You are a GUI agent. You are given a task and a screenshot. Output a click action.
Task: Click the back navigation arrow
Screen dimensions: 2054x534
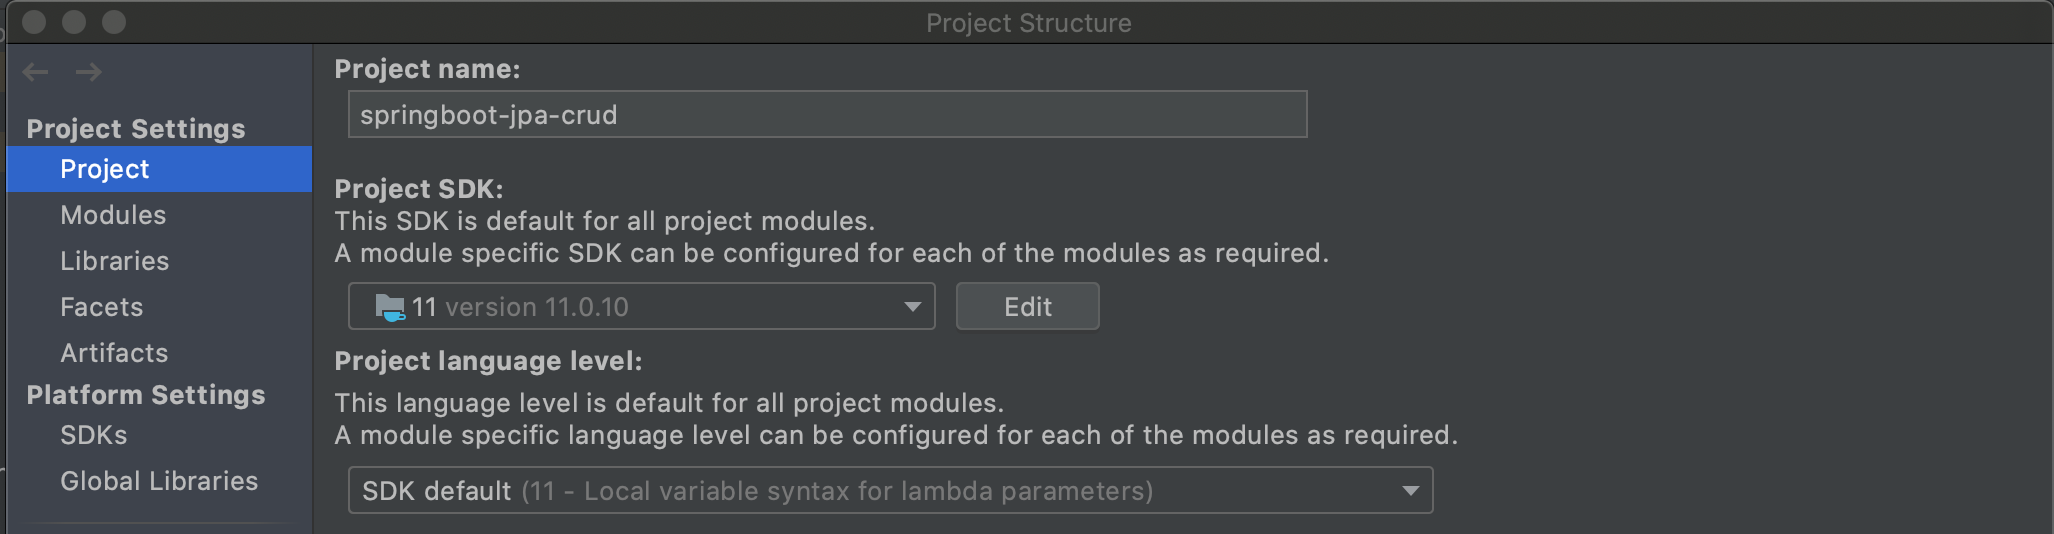[x=36, y=72]
